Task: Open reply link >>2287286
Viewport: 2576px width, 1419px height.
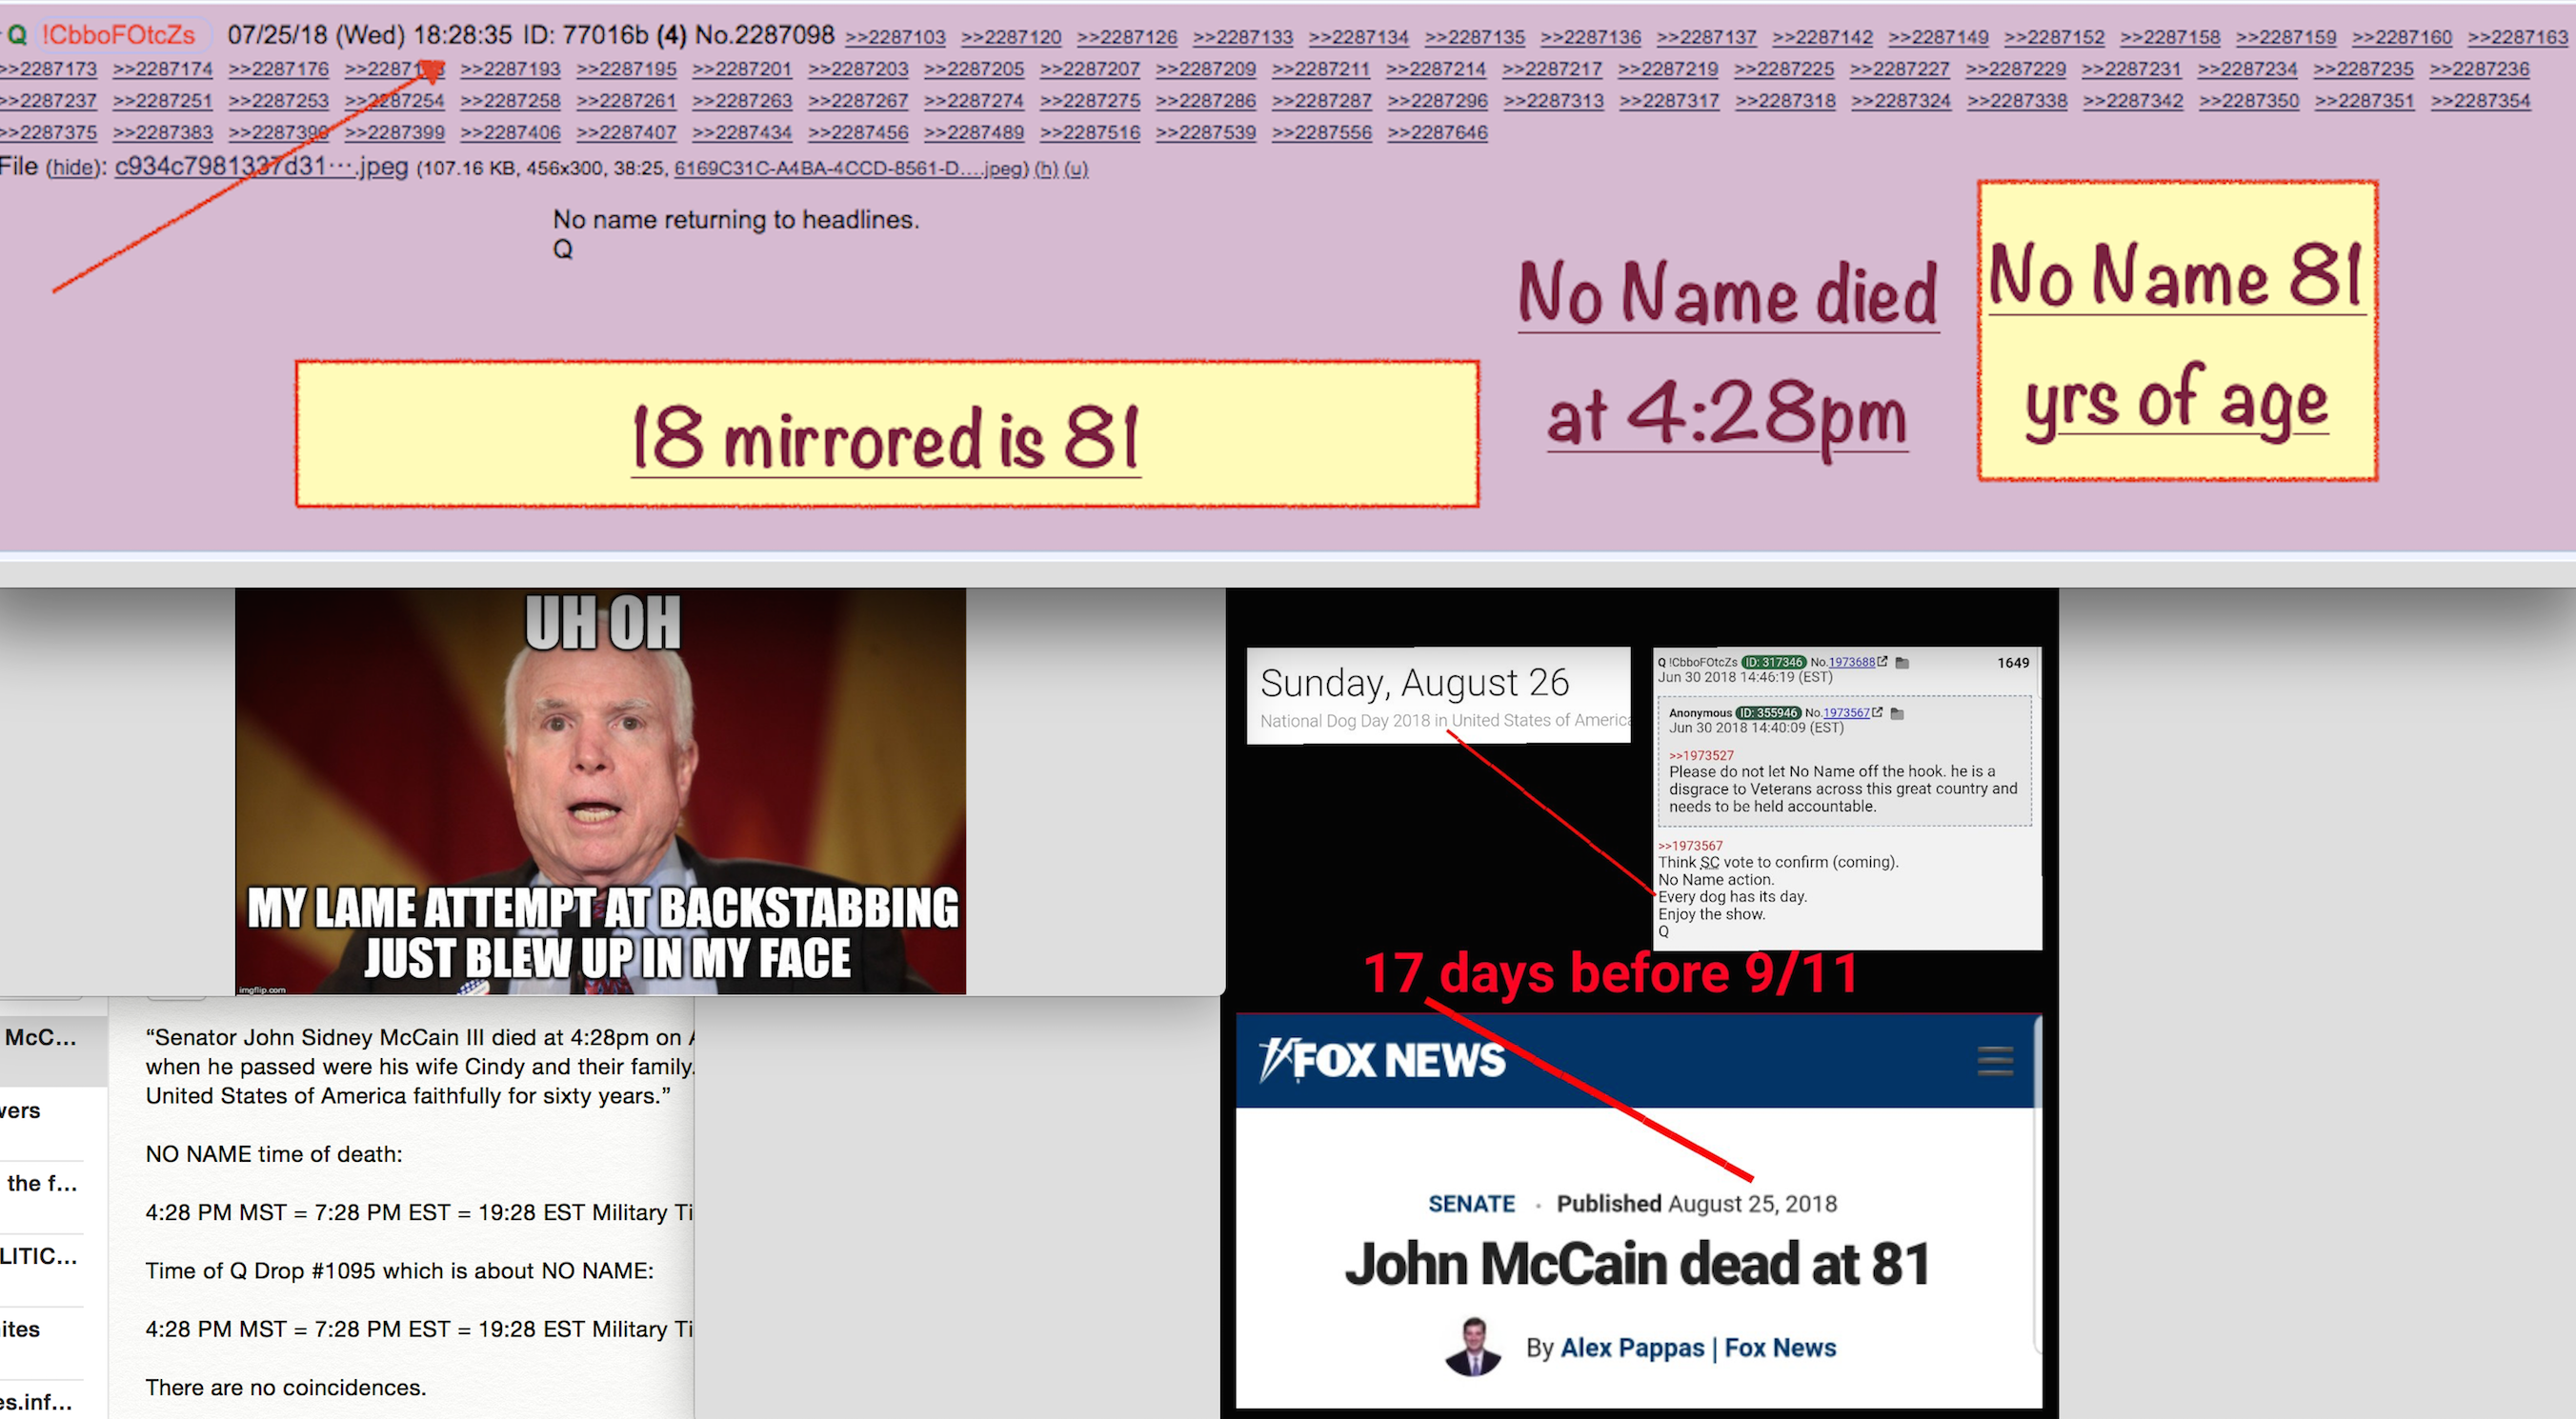Action: pyautogui.click(x=1205, y=101)
